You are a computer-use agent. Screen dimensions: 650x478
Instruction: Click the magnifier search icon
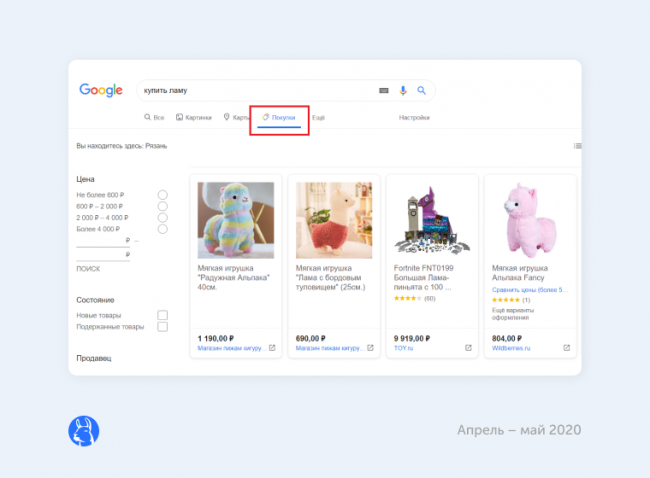pos(422,90)
